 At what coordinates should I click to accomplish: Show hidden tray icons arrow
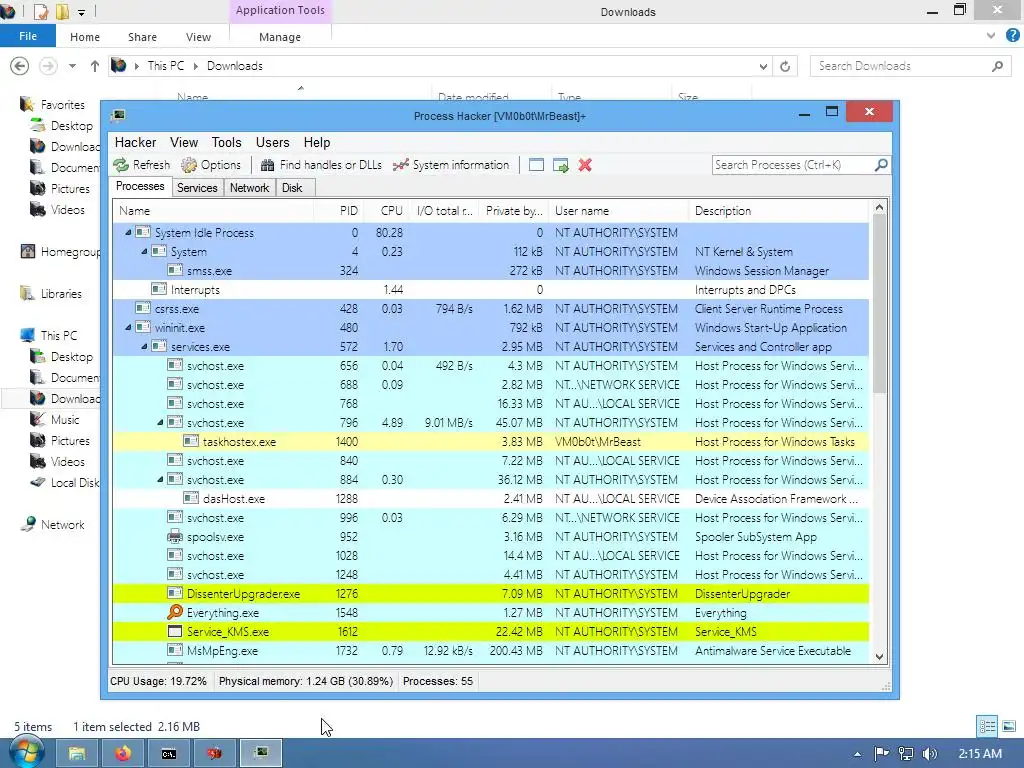click(857, 754)
